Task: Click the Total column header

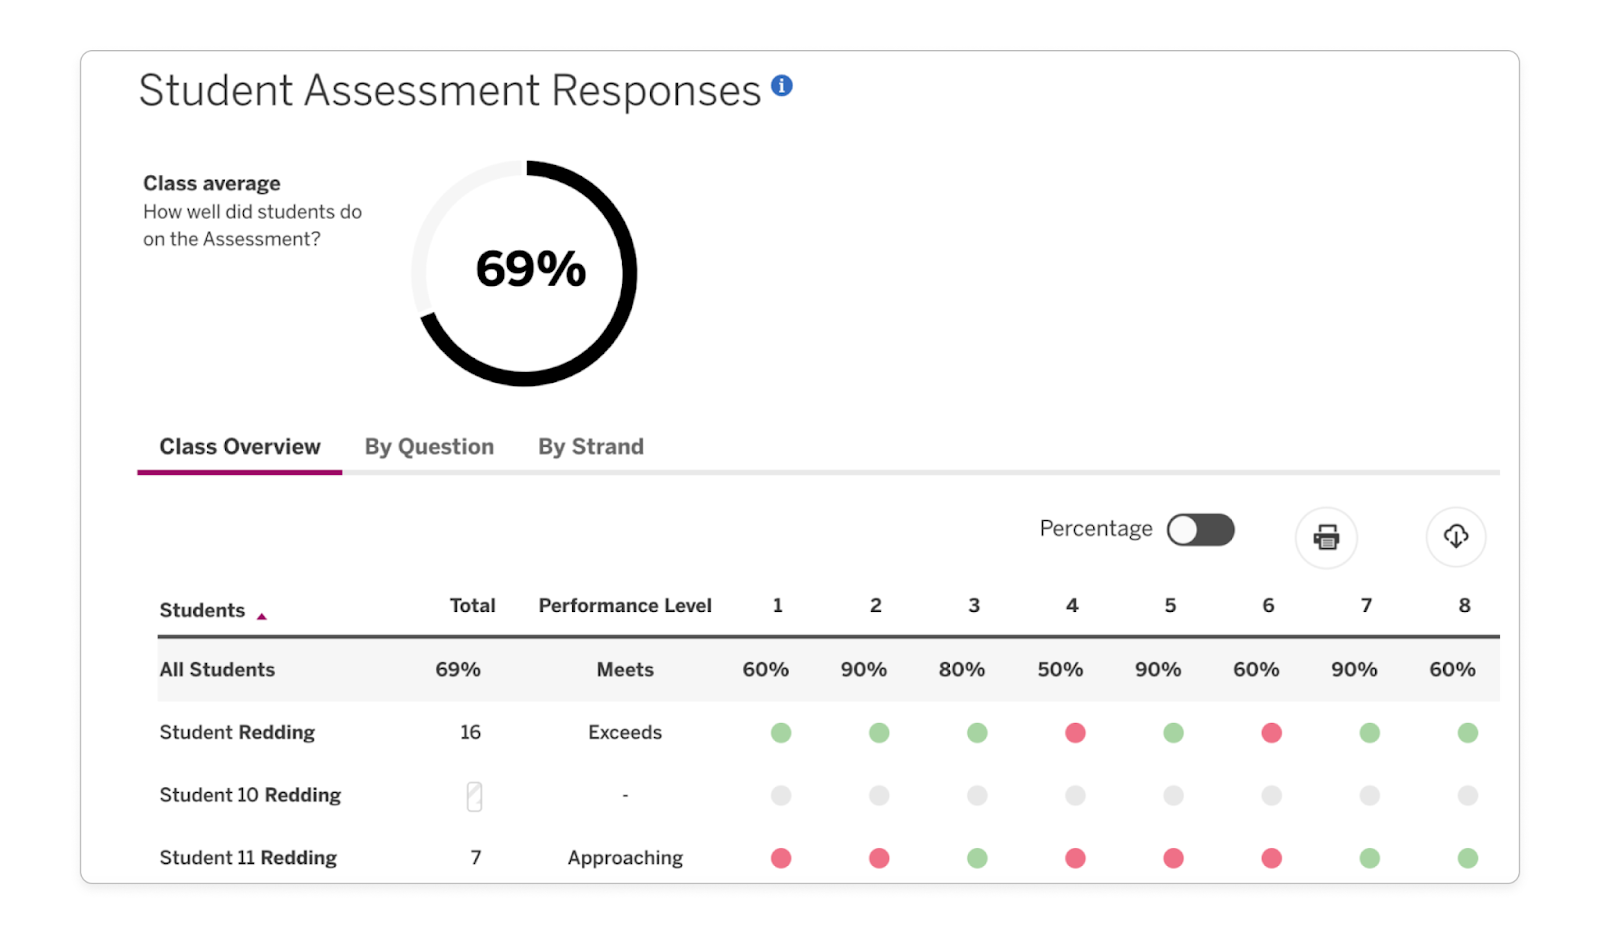Action: tap(471, 605)
